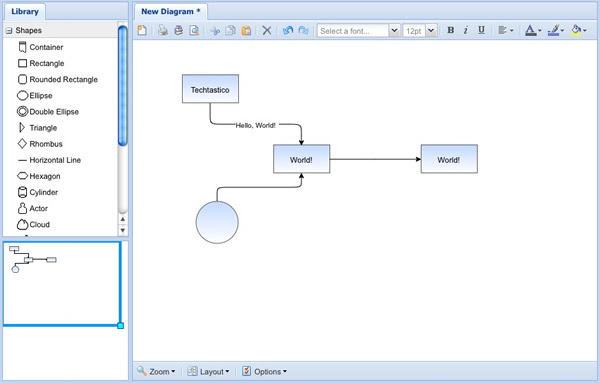The width and height of the screenshot is (600, 383).
Task: Open the Layout menu
Action: click(x=209, y=372)
